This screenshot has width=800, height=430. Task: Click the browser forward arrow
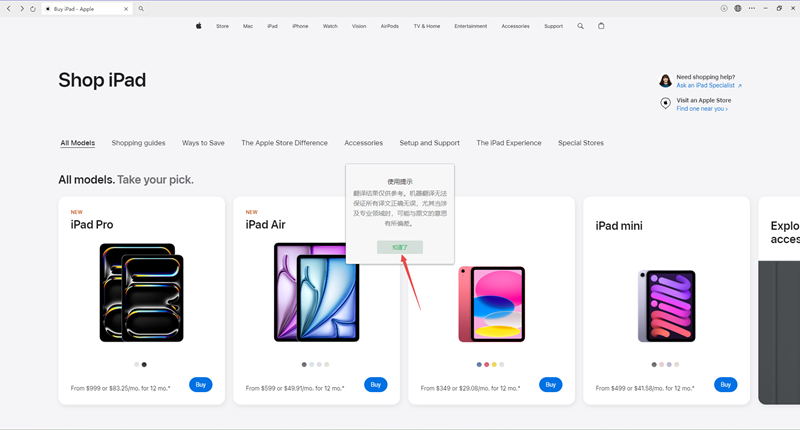coord(21,9)
